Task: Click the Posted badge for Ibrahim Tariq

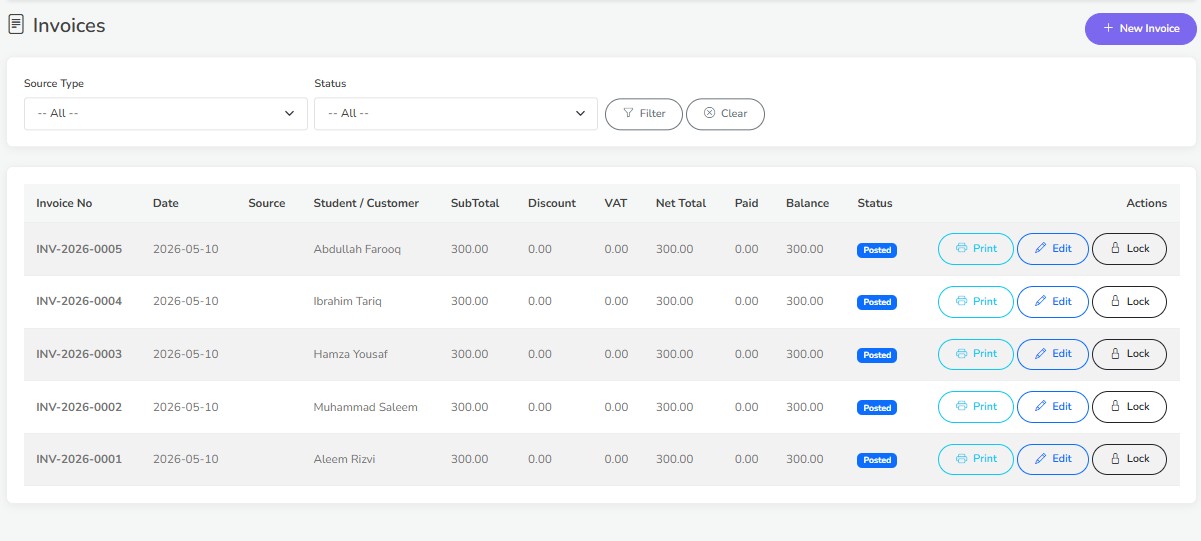Action: point(877,302)
